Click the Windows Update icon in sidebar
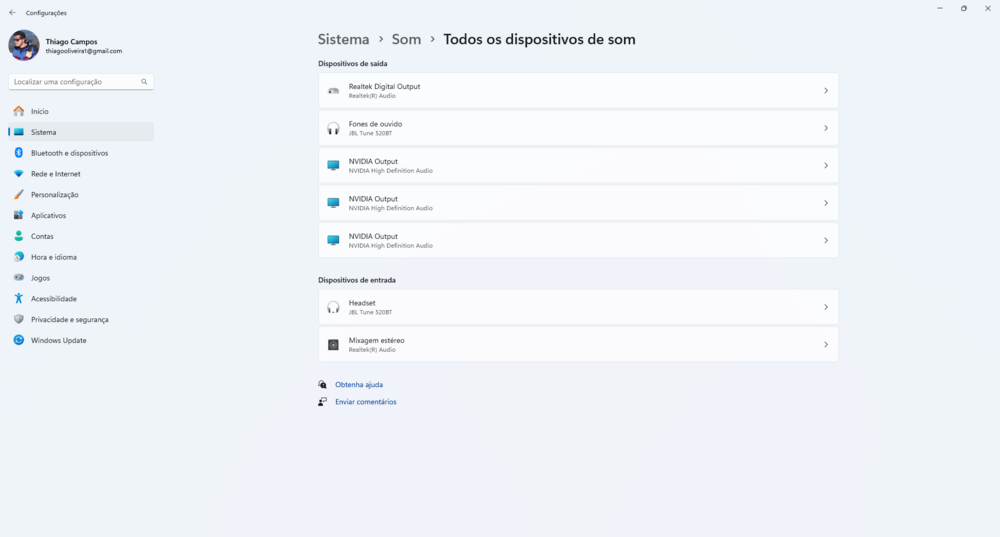The width and height of the screenshot is (1000, 537). (19, 340)
